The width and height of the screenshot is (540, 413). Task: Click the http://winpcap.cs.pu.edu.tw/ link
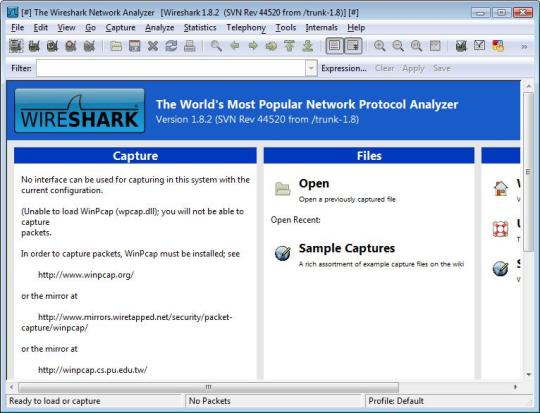point(92,370)
